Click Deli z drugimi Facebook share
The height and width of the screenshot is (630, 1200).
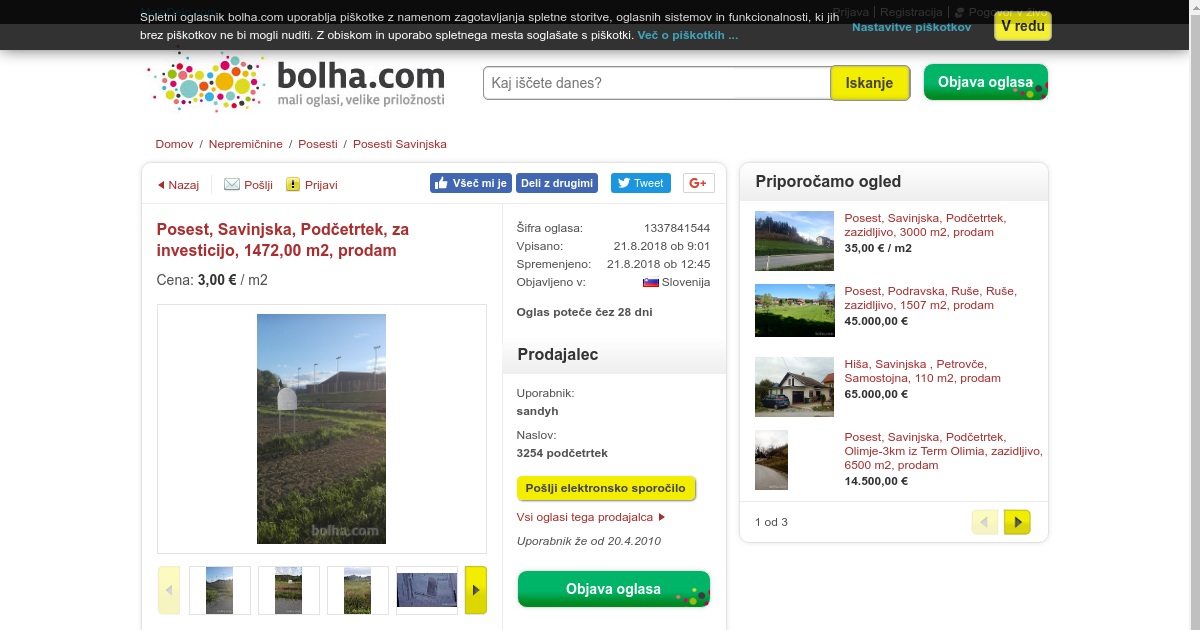(x=557, y=183)
